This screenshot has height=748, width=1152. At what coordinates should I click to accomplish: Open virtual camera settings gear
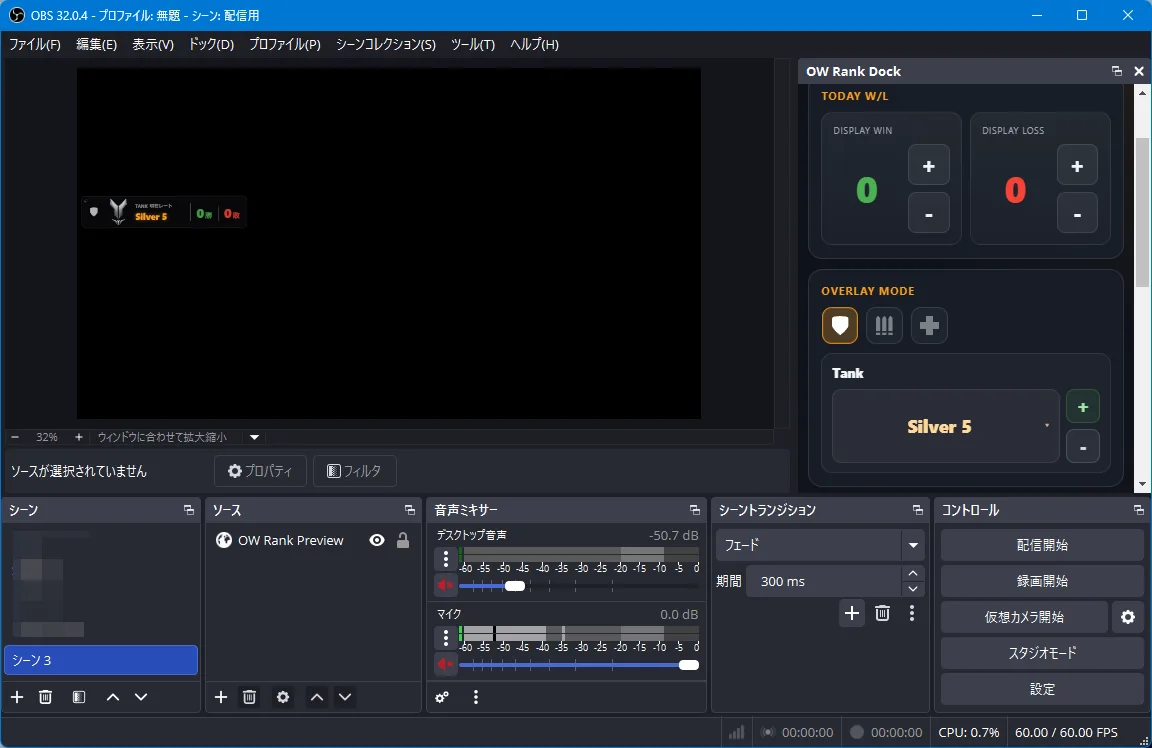coord(1128,617)
